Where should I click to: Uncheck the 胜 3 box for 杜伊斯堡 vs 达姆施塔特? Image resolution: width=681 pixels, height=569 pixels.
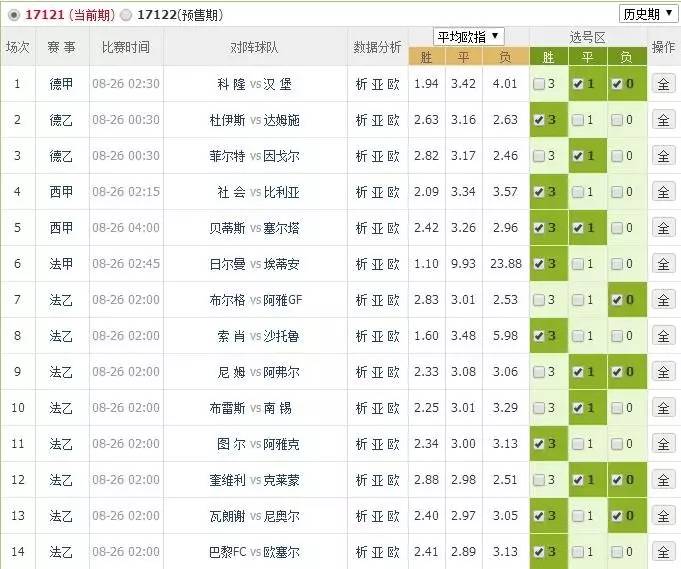point(540,120)
